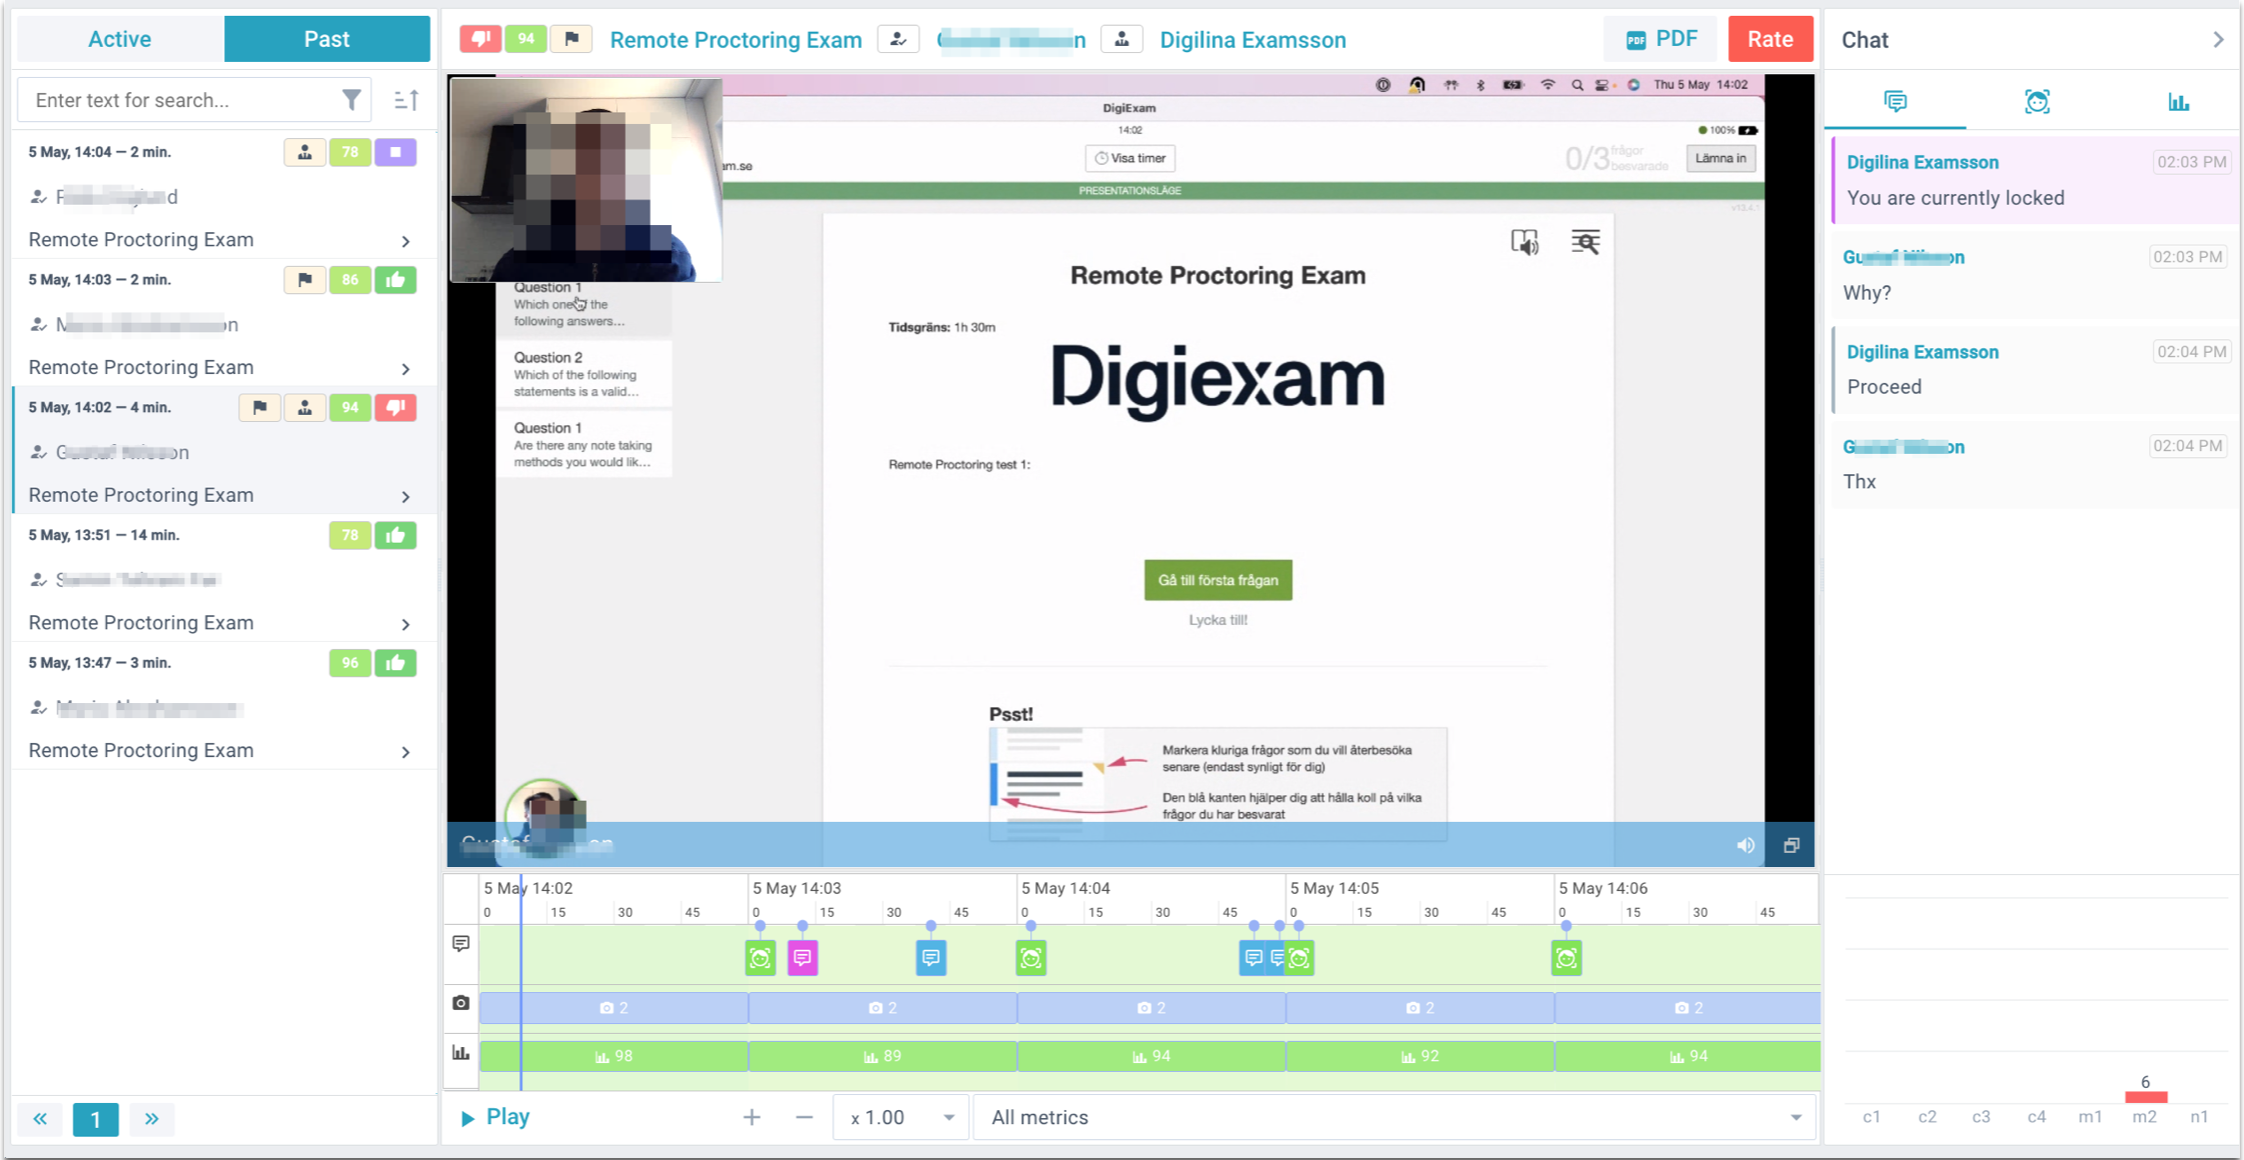This screenshot has height=1160, width=2244.
Task: Click the thumbs-up badge on the 13:47 session
Action: tap(396, 663)
